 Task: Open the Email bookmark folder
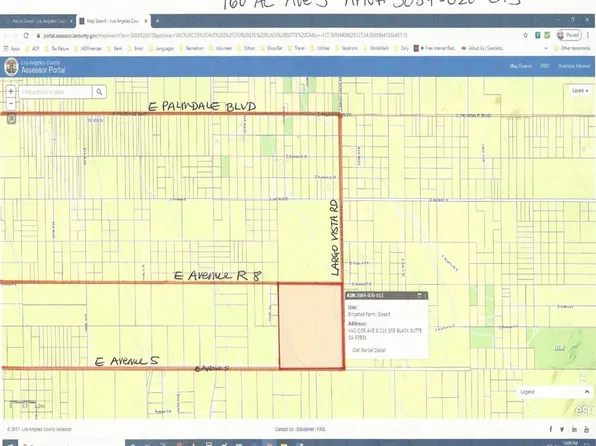[135, 48]
